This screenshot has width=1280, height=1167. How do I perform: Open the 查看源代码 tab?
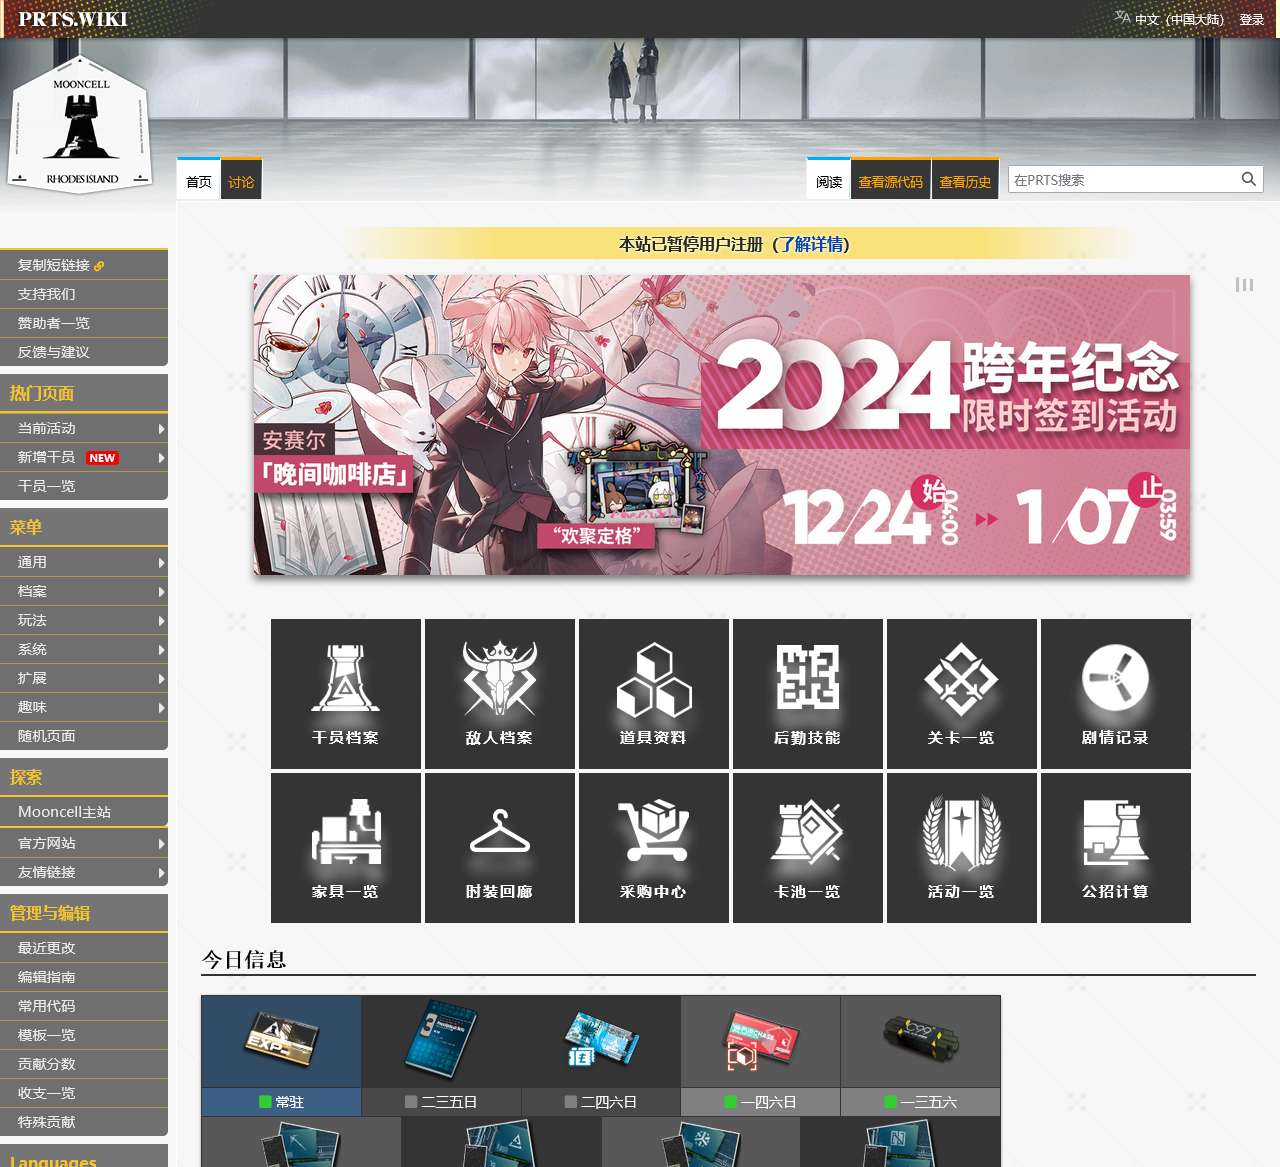[x=891, y=180]
